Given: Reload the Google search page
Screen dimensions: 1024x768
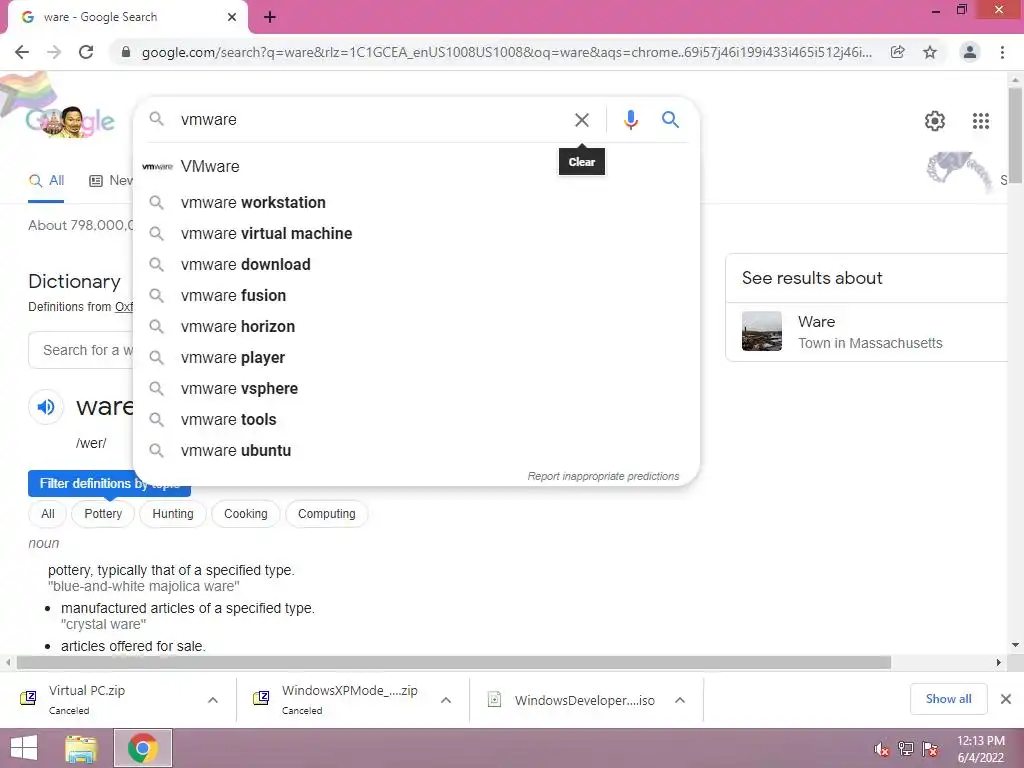Looking at the screenshot, I should coord(86,52).
